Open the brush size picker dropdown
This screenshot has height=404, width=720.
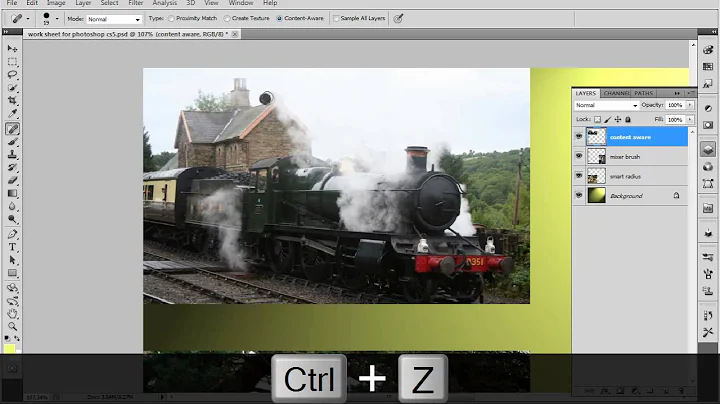pyautogui.click(x=57, y=19)
